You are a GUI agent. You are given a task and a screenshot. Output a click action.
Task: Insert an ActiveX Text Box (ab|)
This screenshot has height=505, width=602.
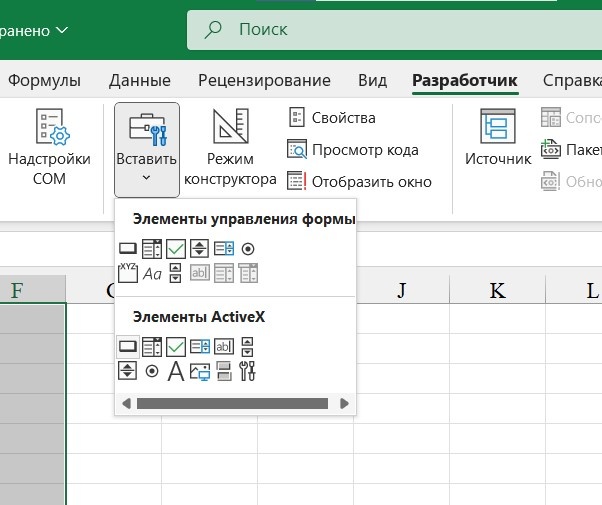(x=224, y=346)
